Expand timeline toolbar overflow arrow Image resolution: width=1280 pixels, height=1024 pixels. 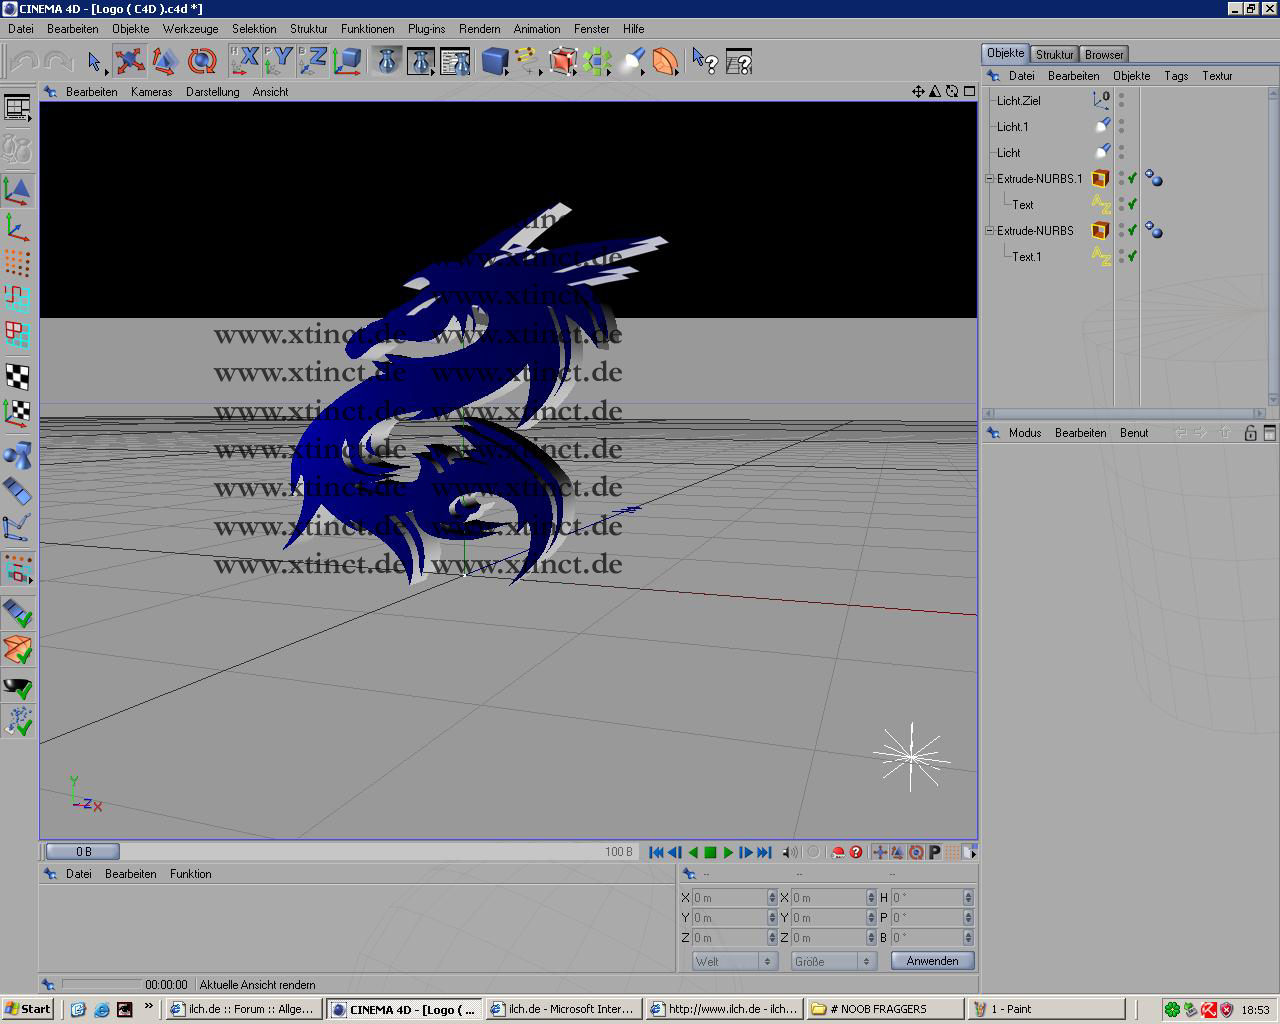tap(972, 852)
